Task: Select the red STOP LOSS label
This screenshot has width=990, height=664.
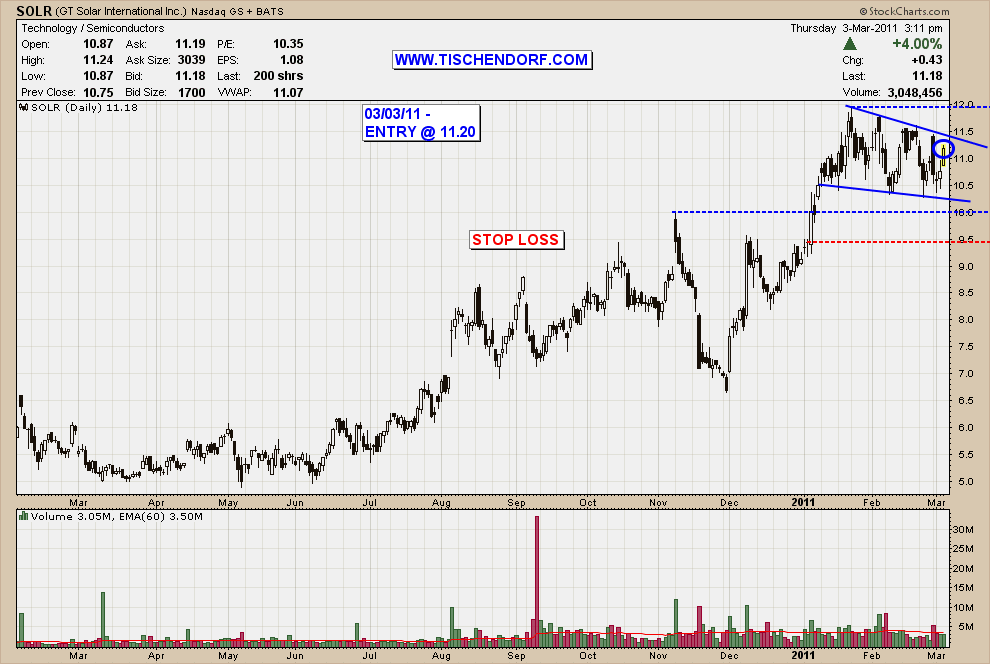Action: (515, 239)
